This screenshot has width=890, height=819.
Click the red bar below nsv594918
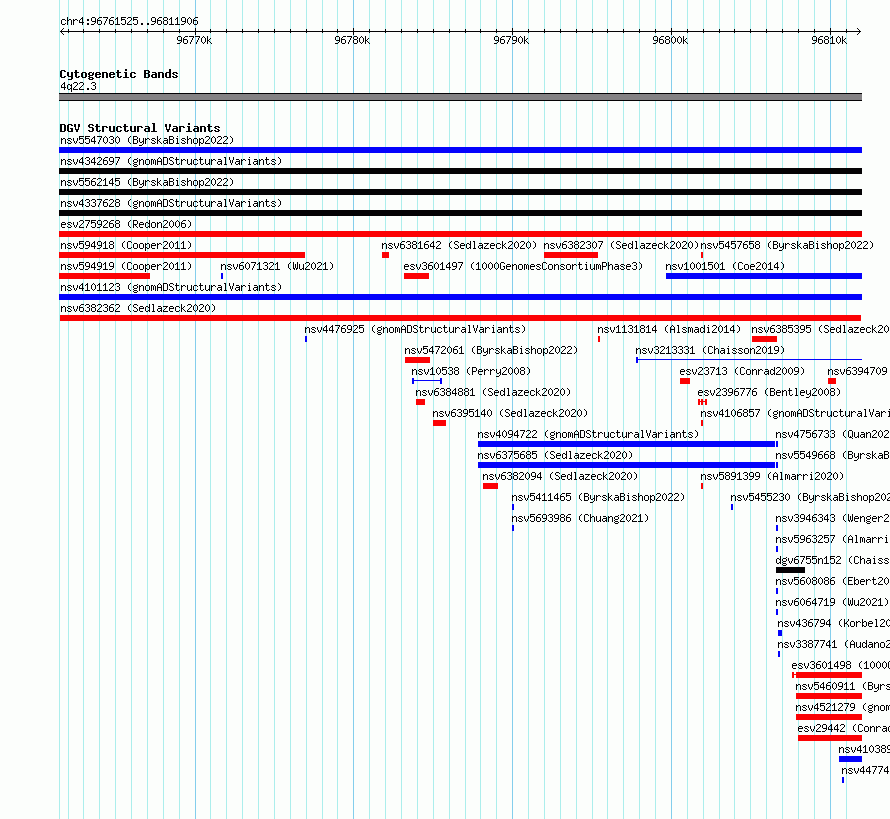pos(182,255)
